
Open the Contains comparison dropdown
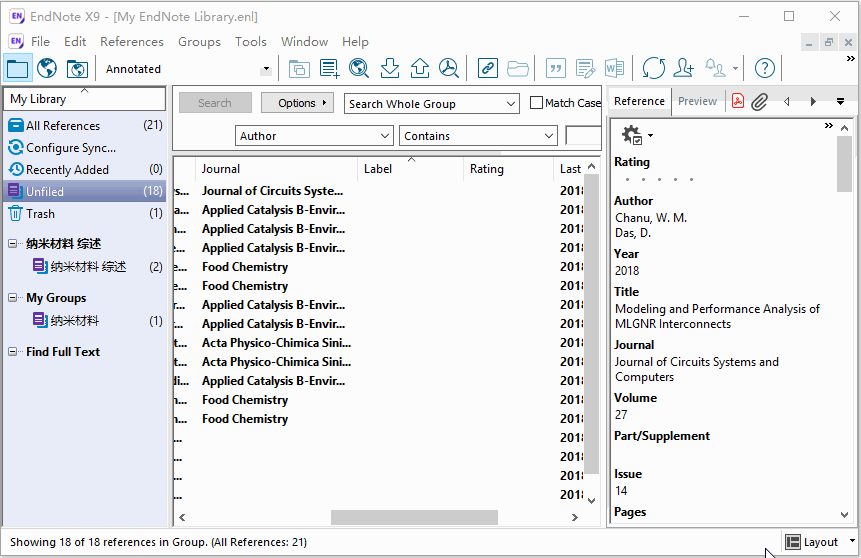point(478,136)
